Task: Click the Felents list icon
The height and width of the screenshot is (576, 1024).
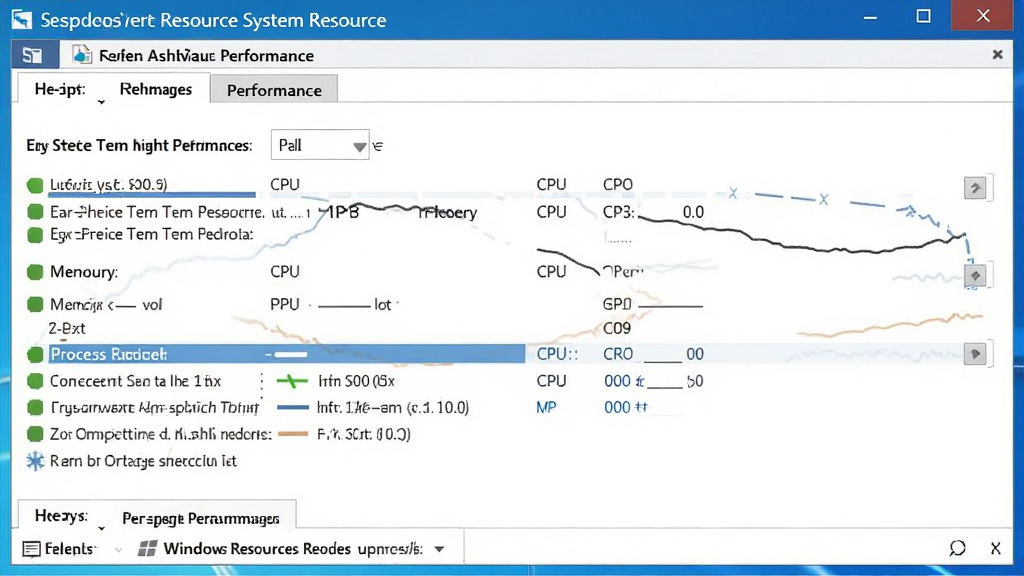Action: pyautogui.click(x=31, y=549)
